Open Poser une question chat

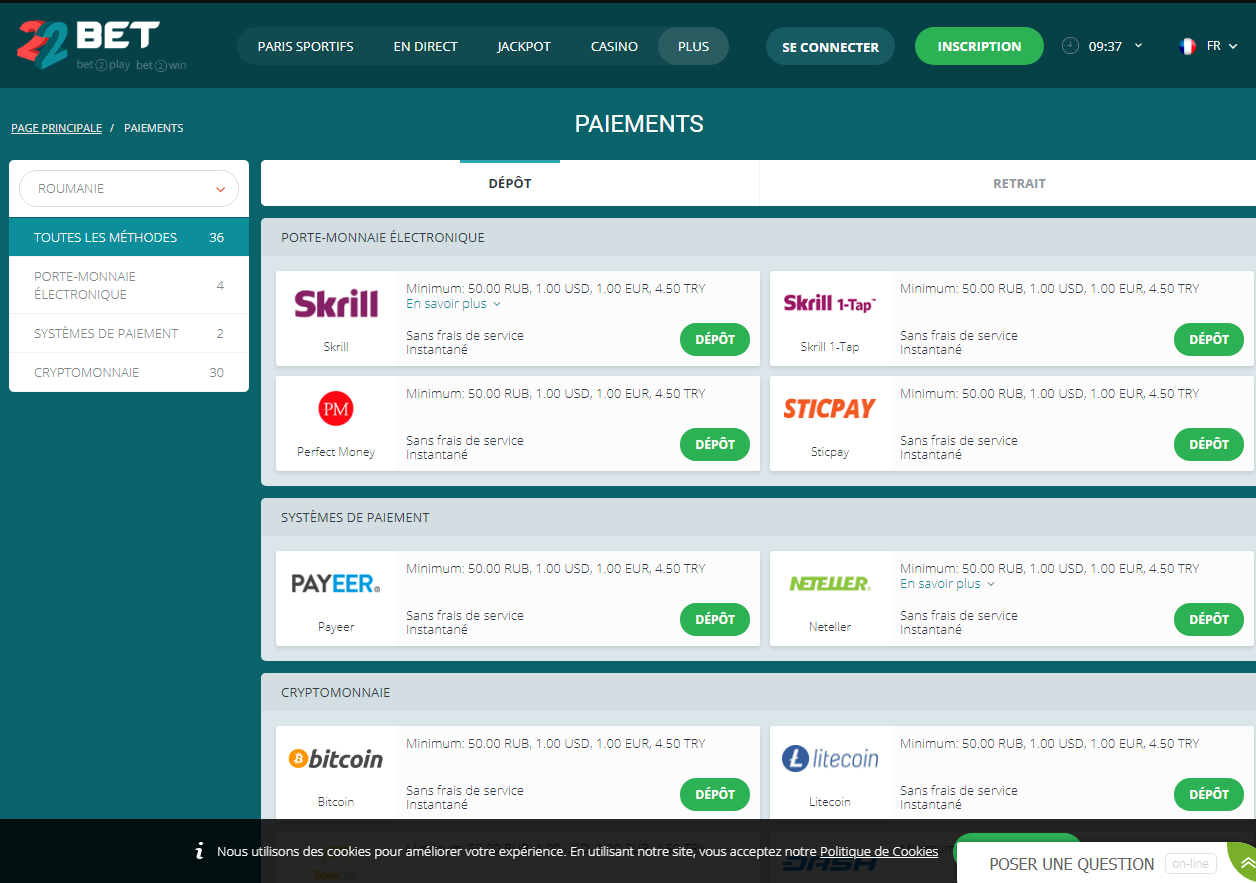coord(1071,864)
